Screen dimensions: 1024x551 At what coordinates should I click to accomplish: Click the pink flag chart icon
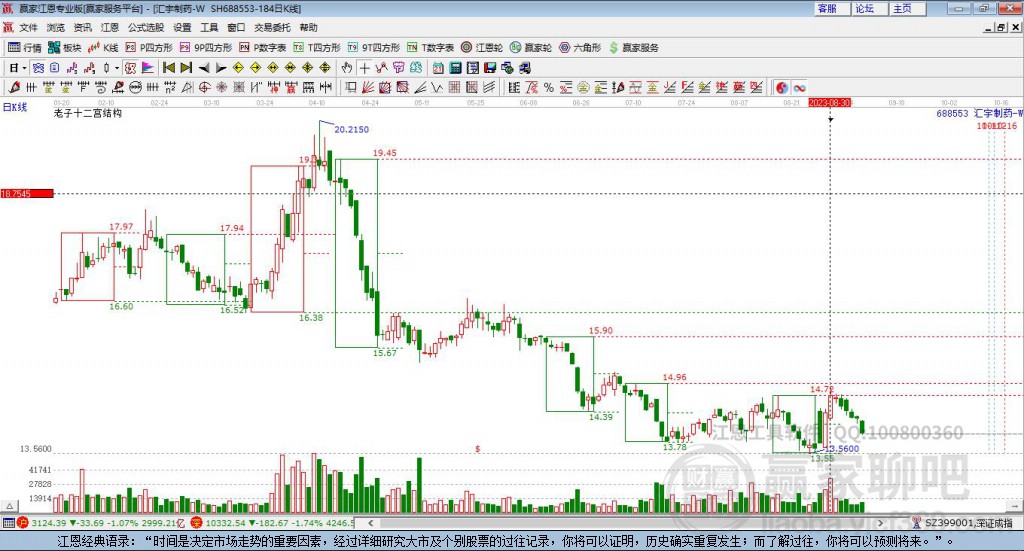tap(148, 68)
